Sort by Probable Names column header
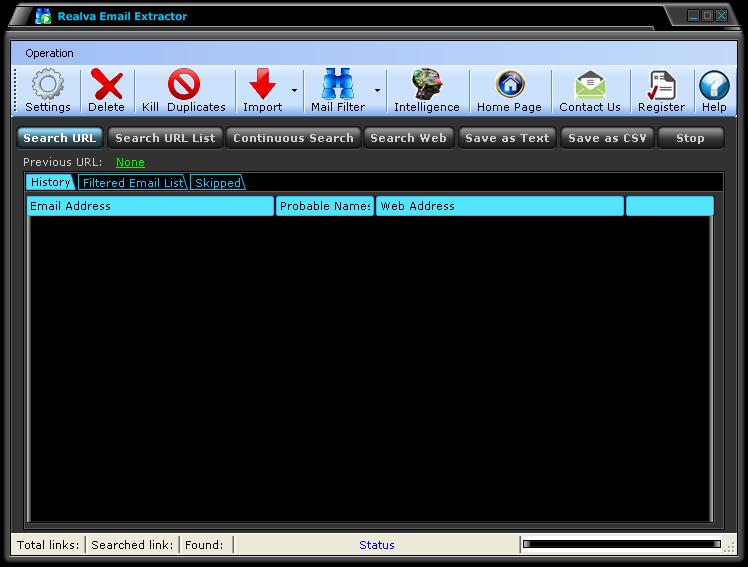748x567 pixels. pos(325,206)
